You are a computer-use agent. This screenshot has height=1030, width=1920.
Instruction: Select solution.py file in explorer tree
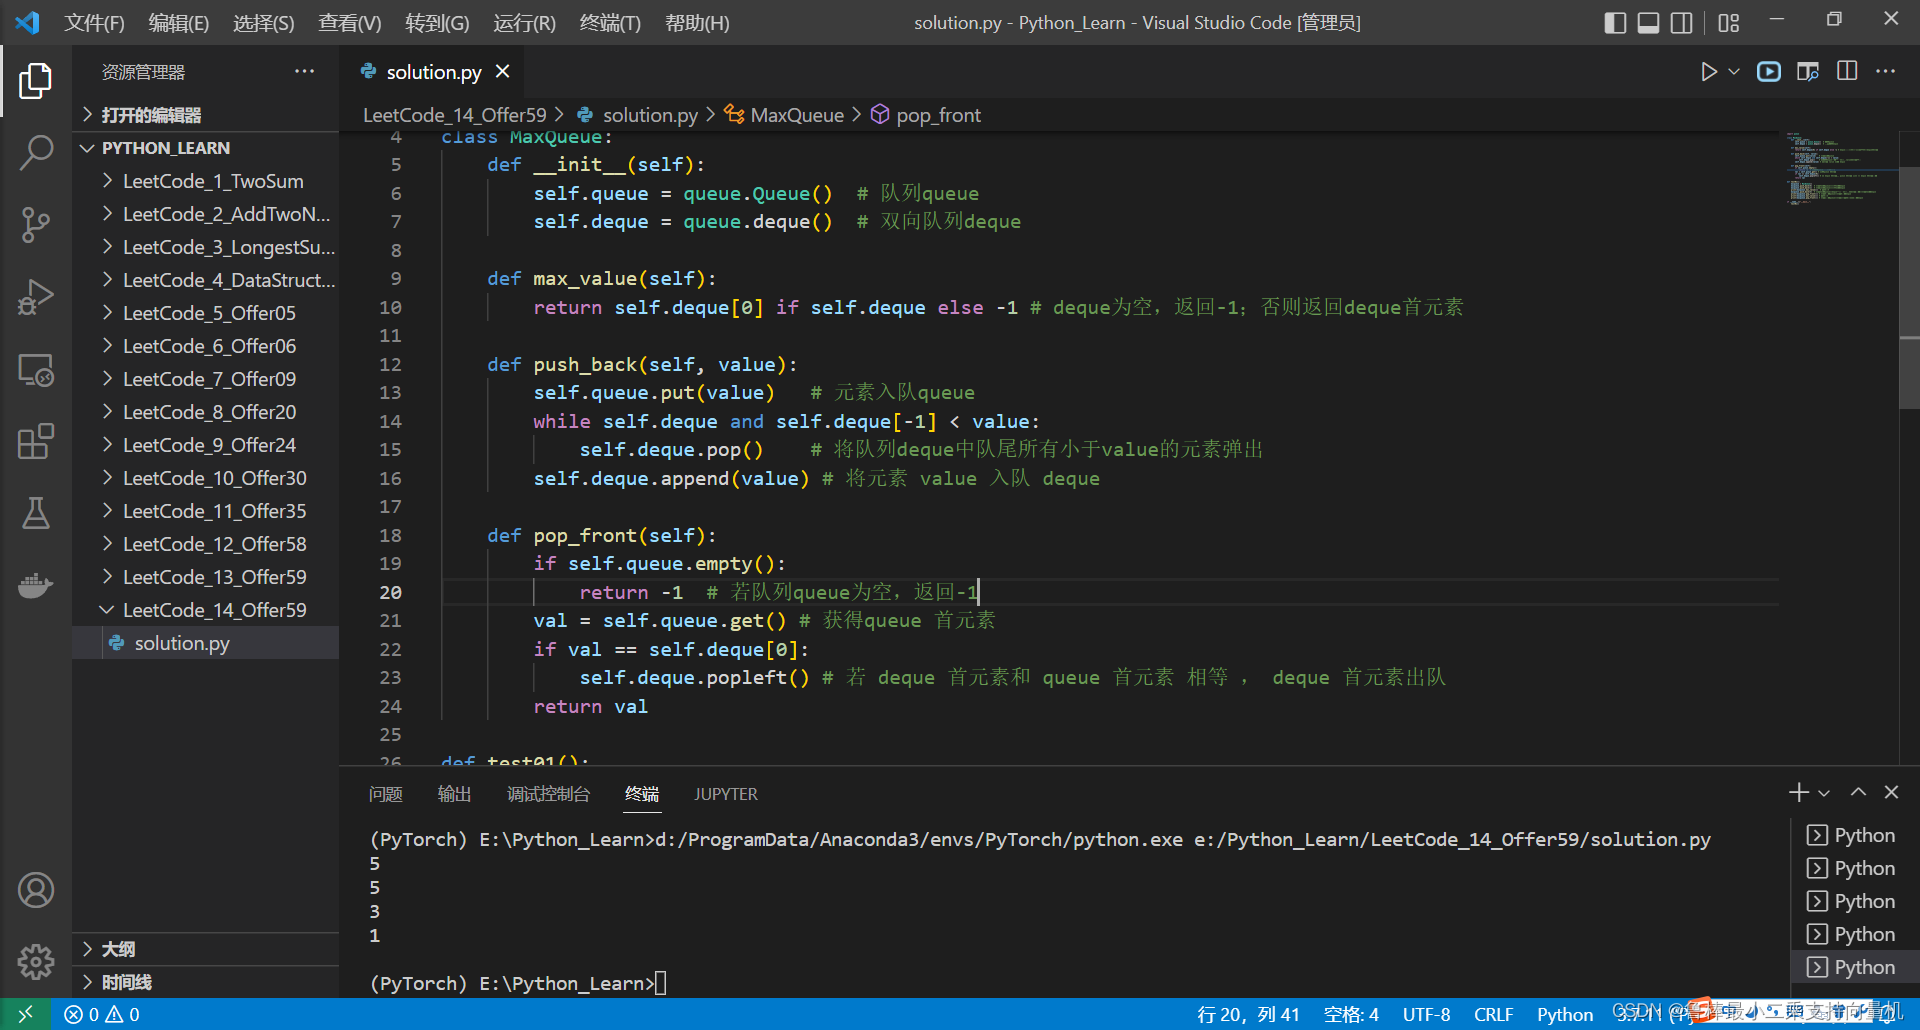click(205, 643)
